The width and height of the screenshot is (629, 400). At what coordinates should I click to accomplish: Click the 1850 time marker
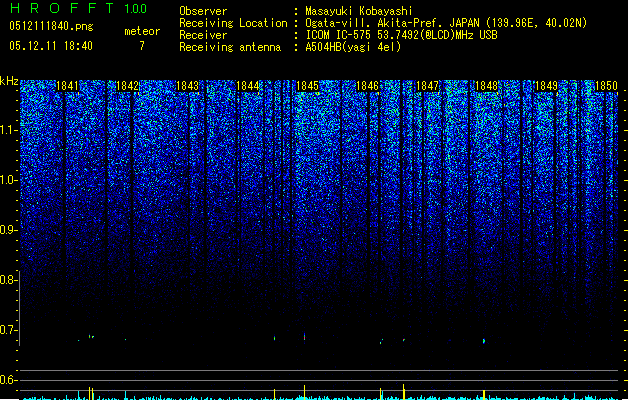pyautogui.click(x=606, y=86)
